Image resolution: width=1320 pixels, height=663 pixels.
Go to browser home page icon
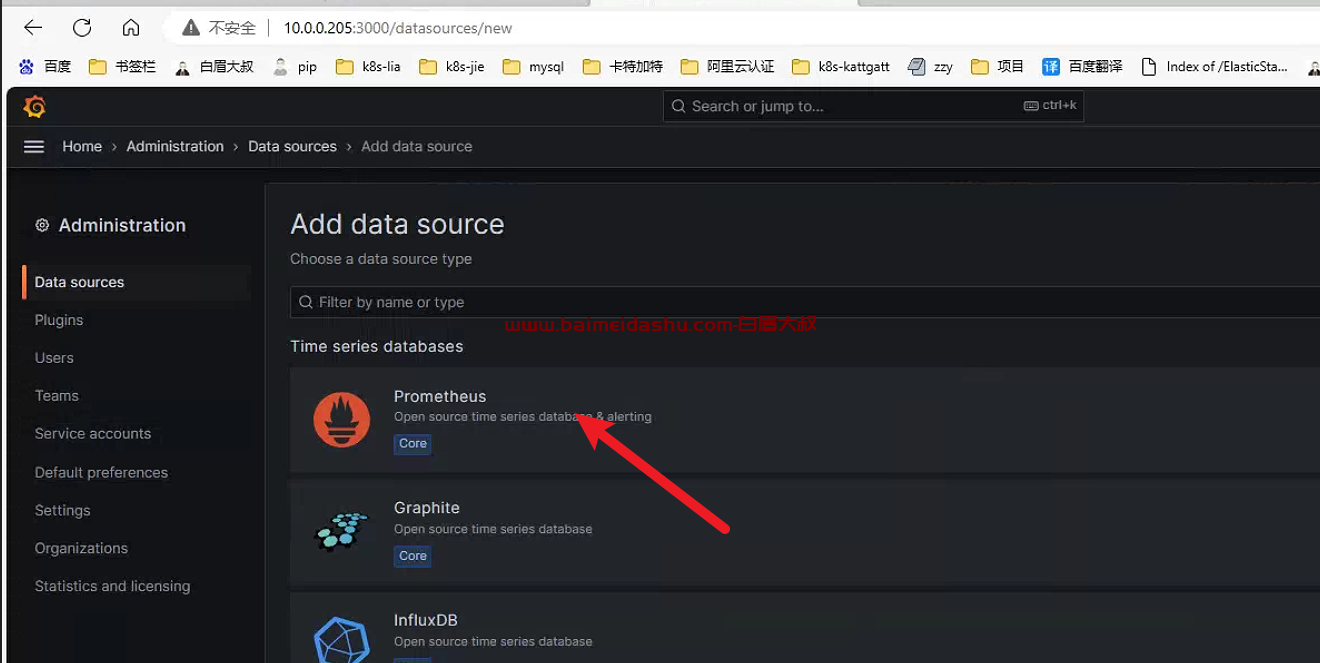(x=131, y=28)
